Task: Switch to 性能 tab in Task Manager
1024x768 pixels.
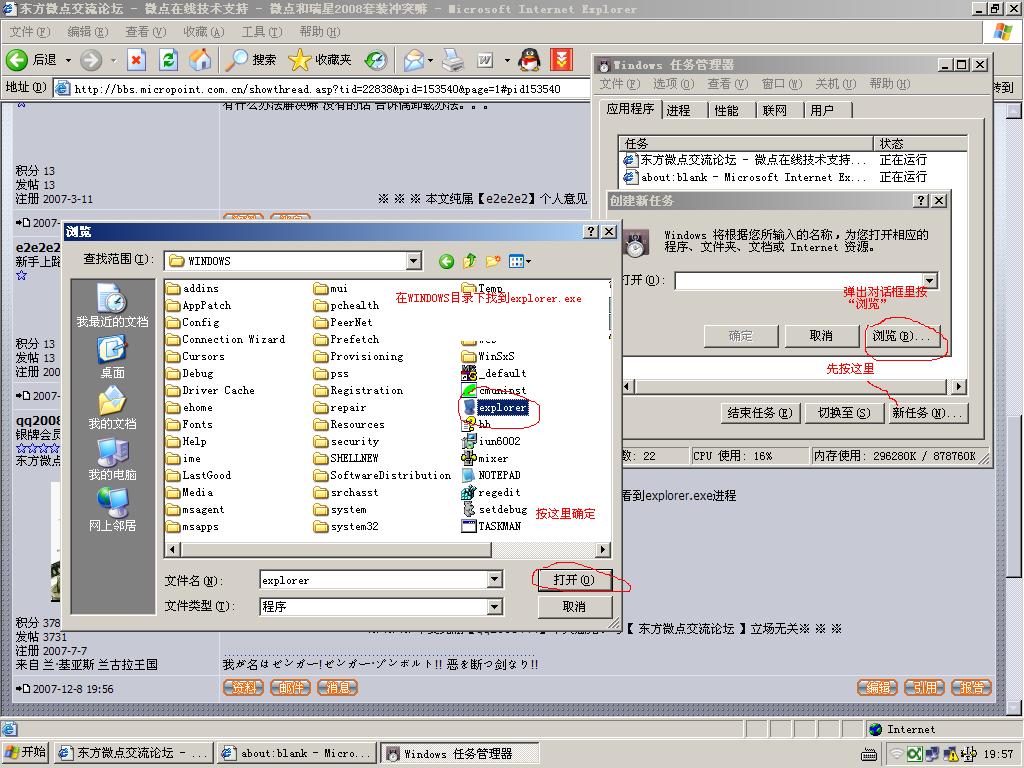Action: click(x=726, y=110)
